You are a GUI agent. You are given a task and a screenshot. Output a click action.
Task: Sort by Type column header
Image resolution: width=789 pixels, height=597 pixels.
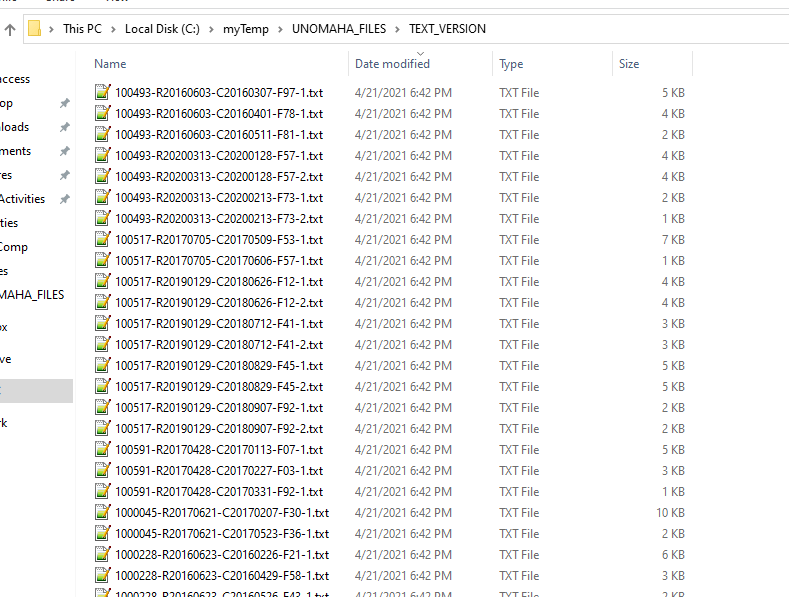pos(511,64)
